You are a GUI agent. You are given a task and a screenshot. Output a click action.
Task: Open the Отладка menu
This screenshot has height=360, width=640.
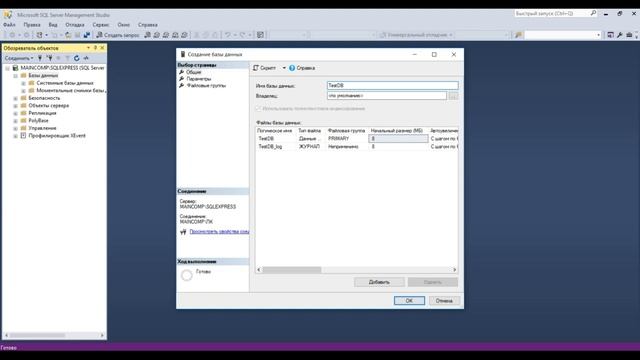click(x=75, y=24)
